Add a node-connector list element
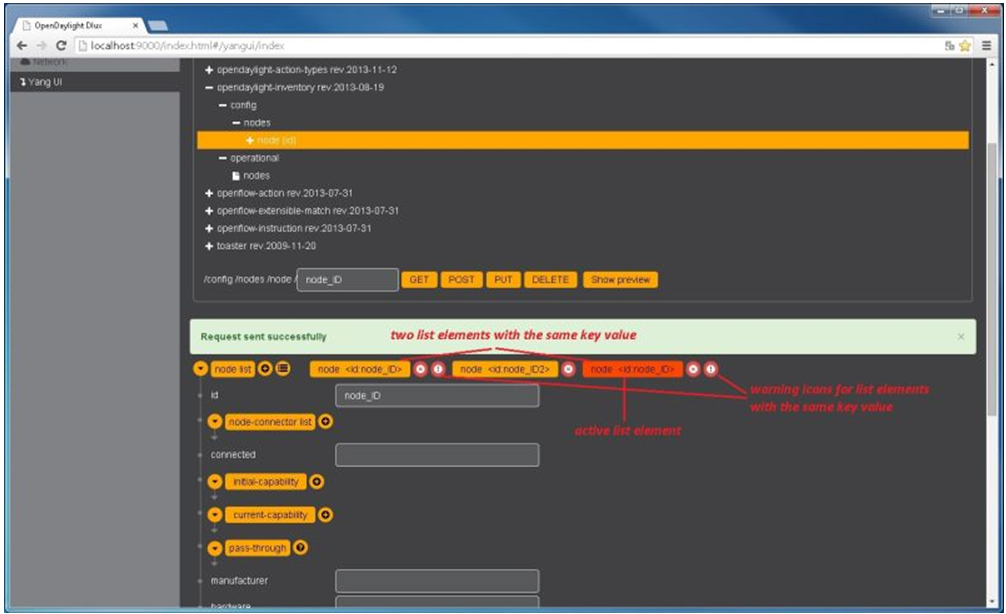Viewport: 1006px width, 614px height. click(x=325, y=422)
